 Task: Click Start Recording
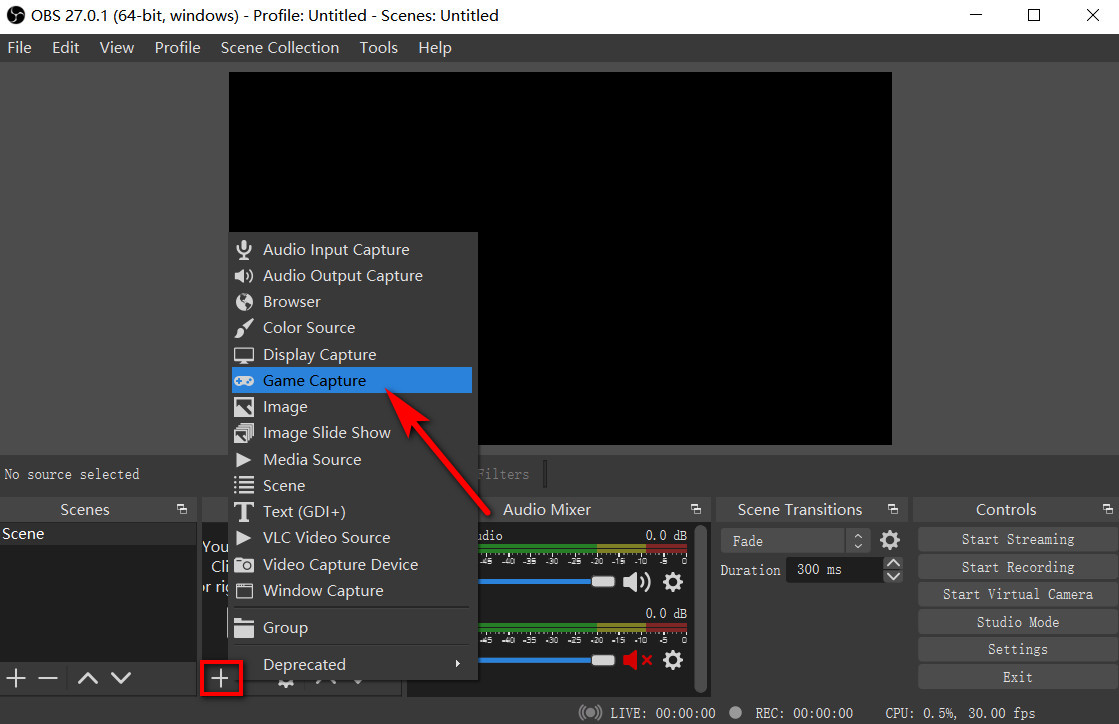click(x=1018, y=567)
